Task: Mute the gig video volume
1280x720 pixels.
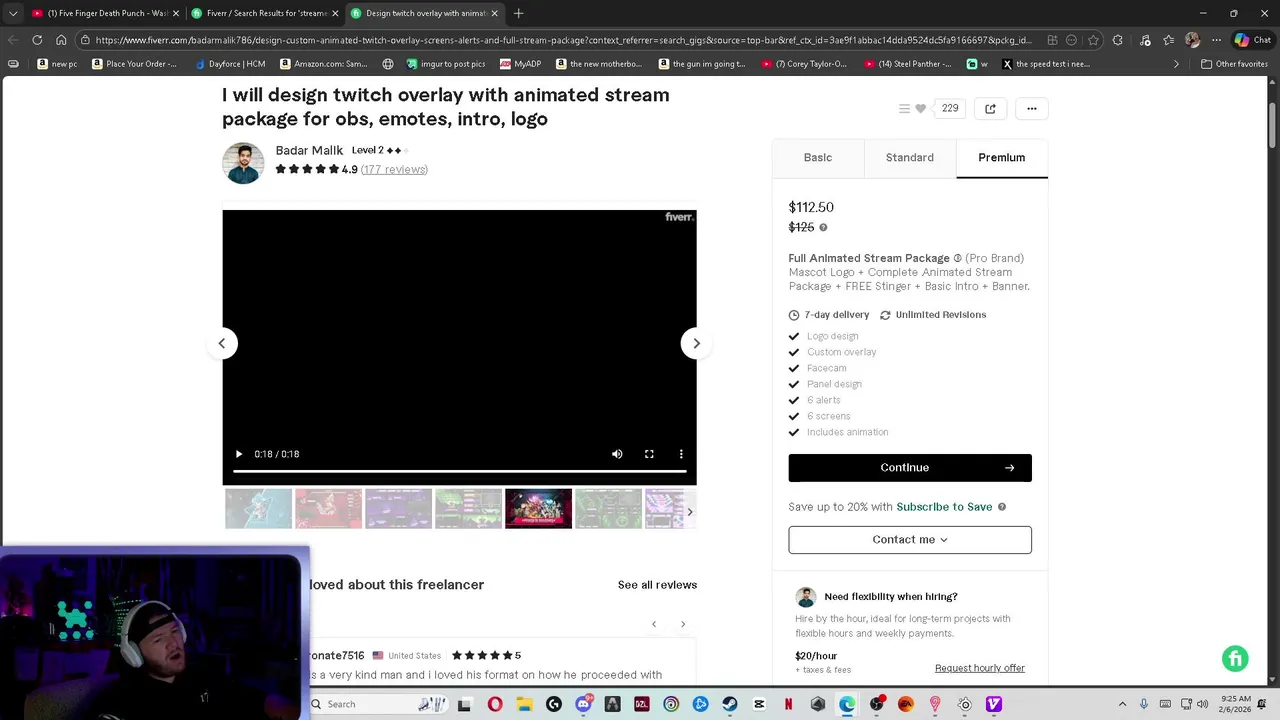Action: [617, 454]
